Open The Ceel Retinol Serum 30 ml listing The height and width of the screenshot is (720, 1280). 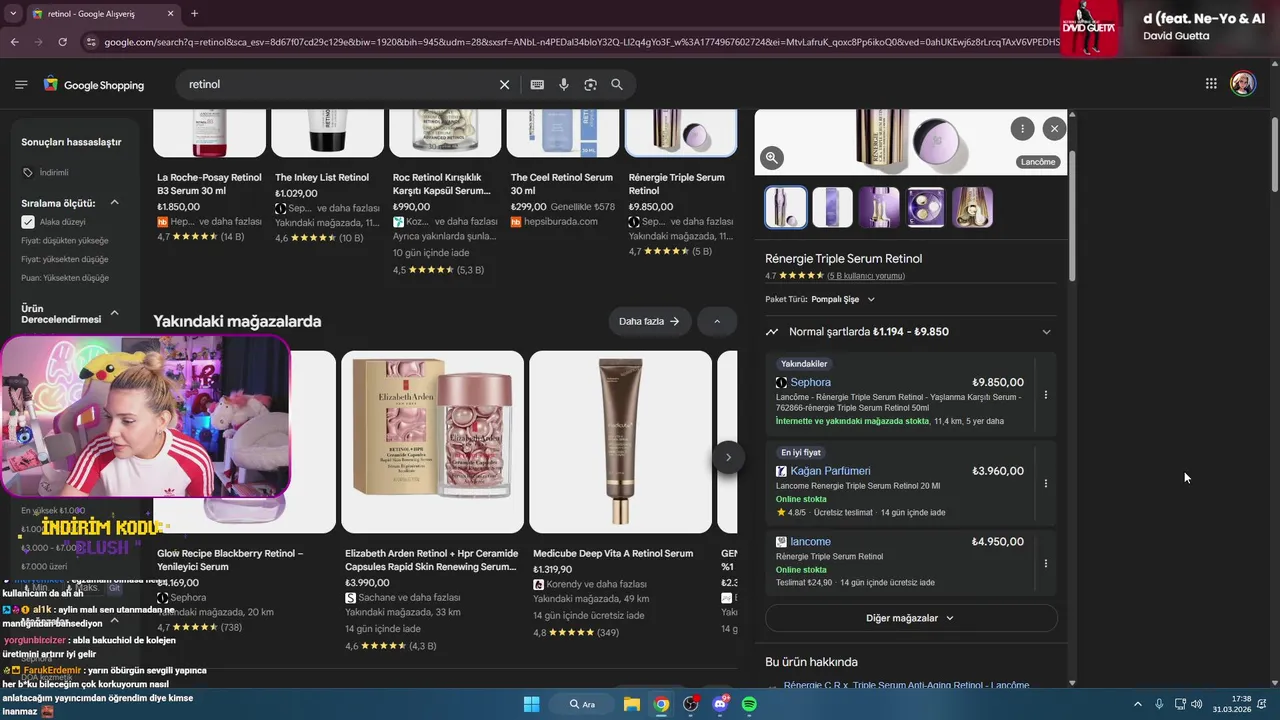pos(562,184)
